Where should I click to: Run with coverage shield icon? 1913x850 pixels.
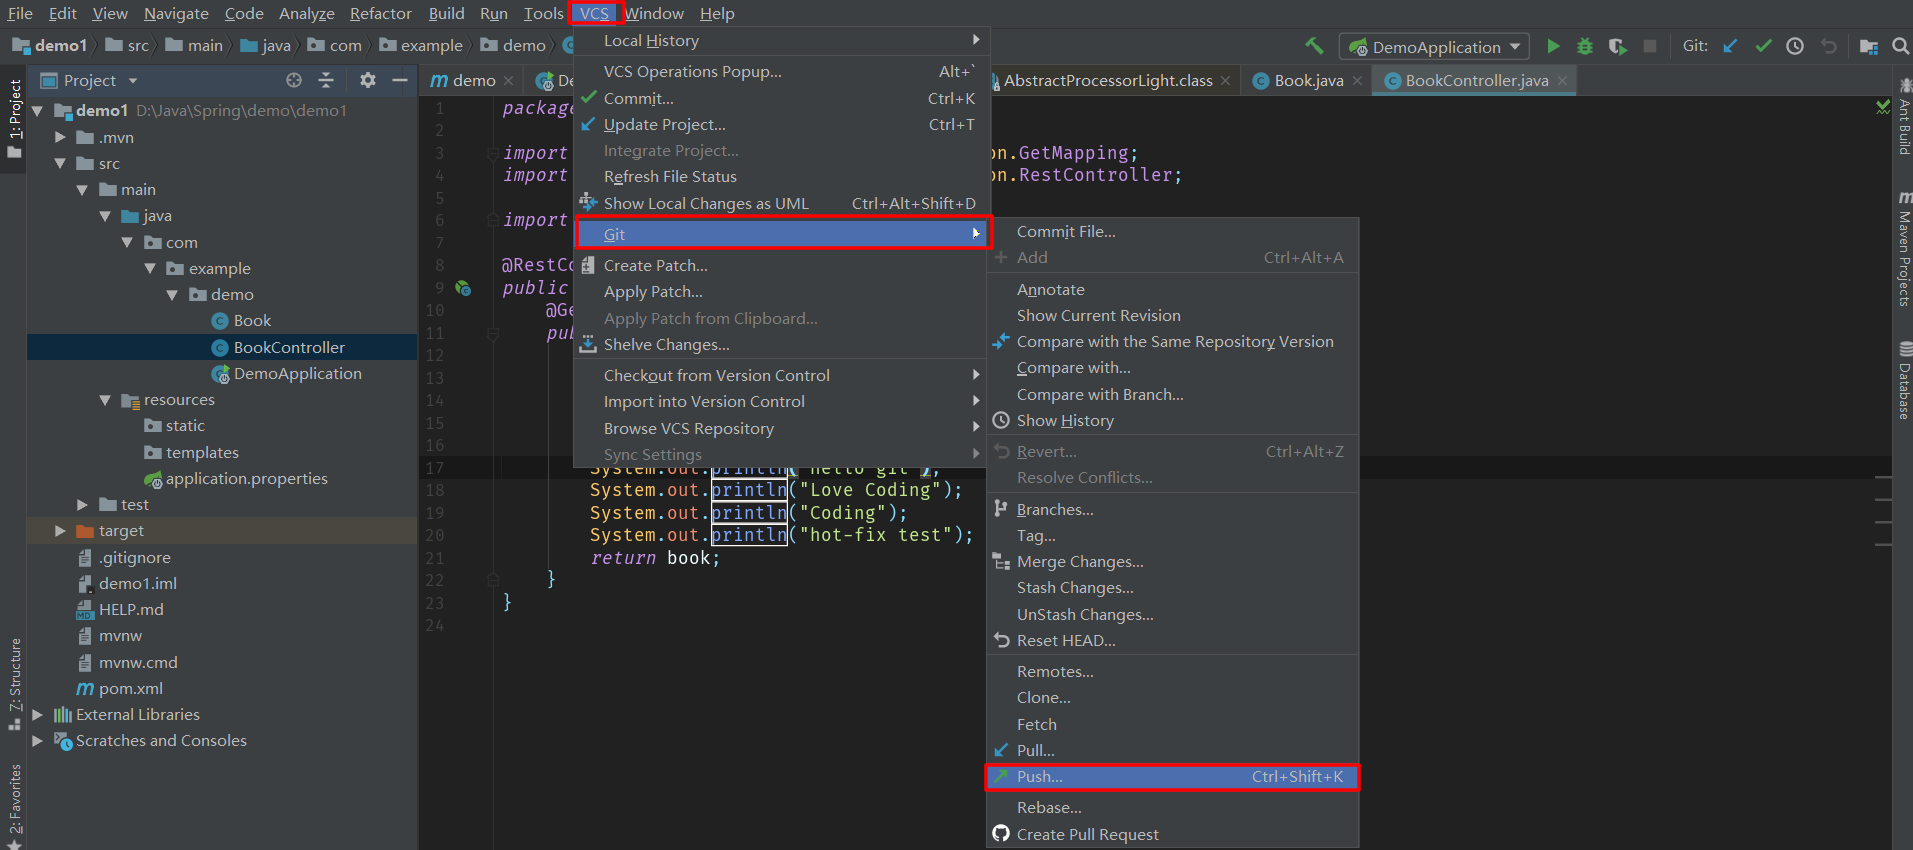1617,46
